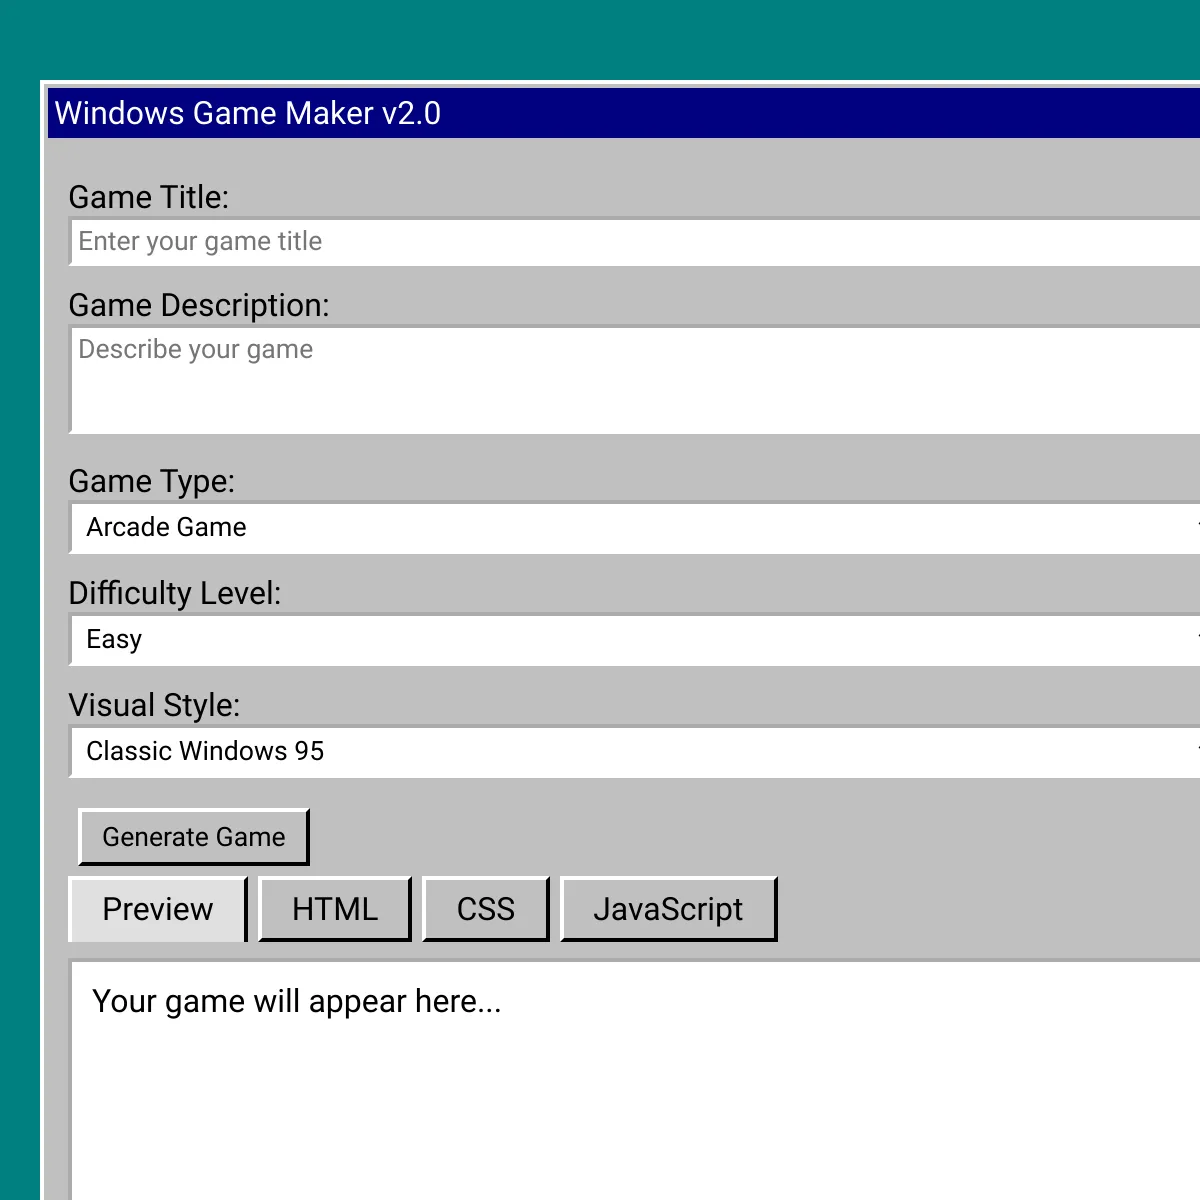The image size is (1200, 1200).
Task: Click the game title input field
Action: [600, 241]
